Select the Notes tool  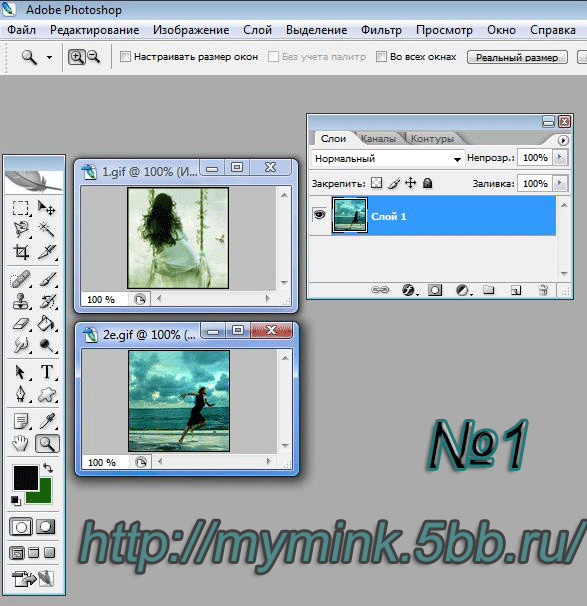[x=20, y=421]
